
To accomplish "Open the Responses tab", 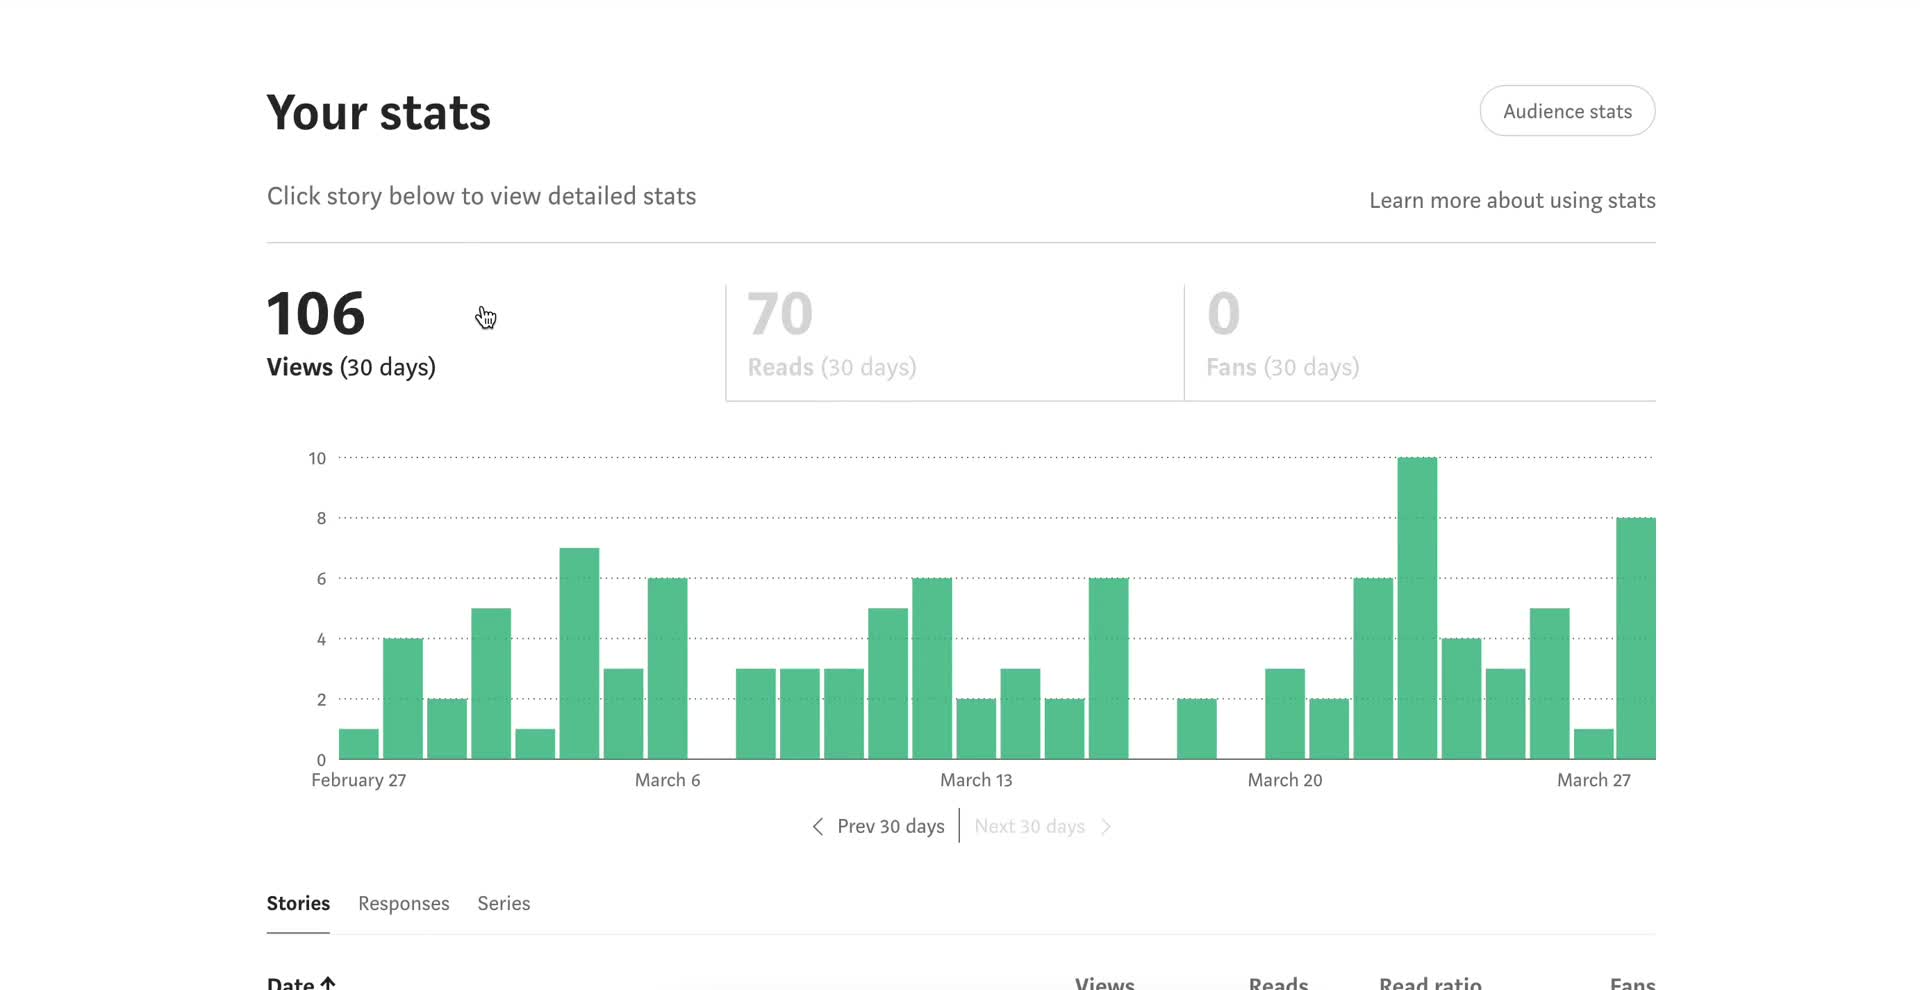I will pyautogui.click(x=404, y=903).
